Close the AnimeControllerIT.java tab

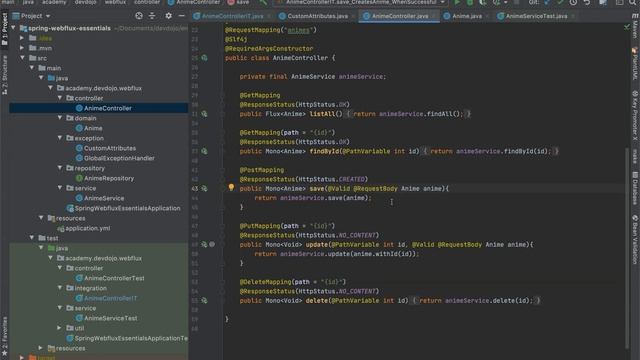click(269, 16)
